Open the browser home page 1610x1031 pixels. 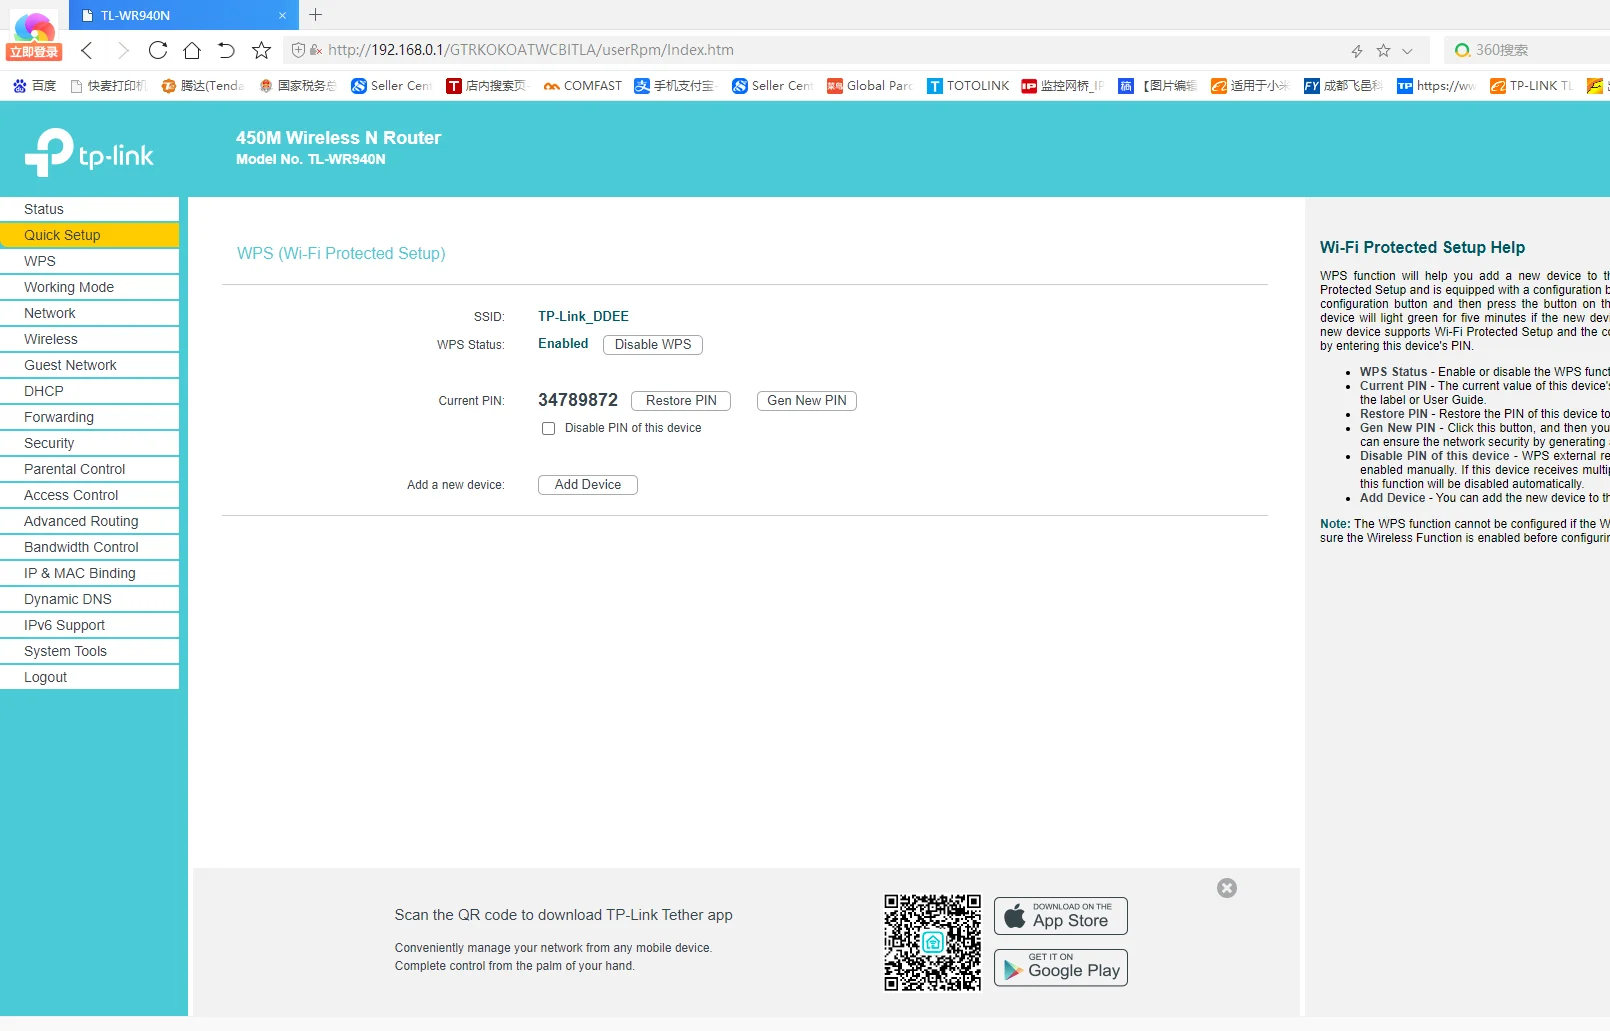click(x=192, y=50)
